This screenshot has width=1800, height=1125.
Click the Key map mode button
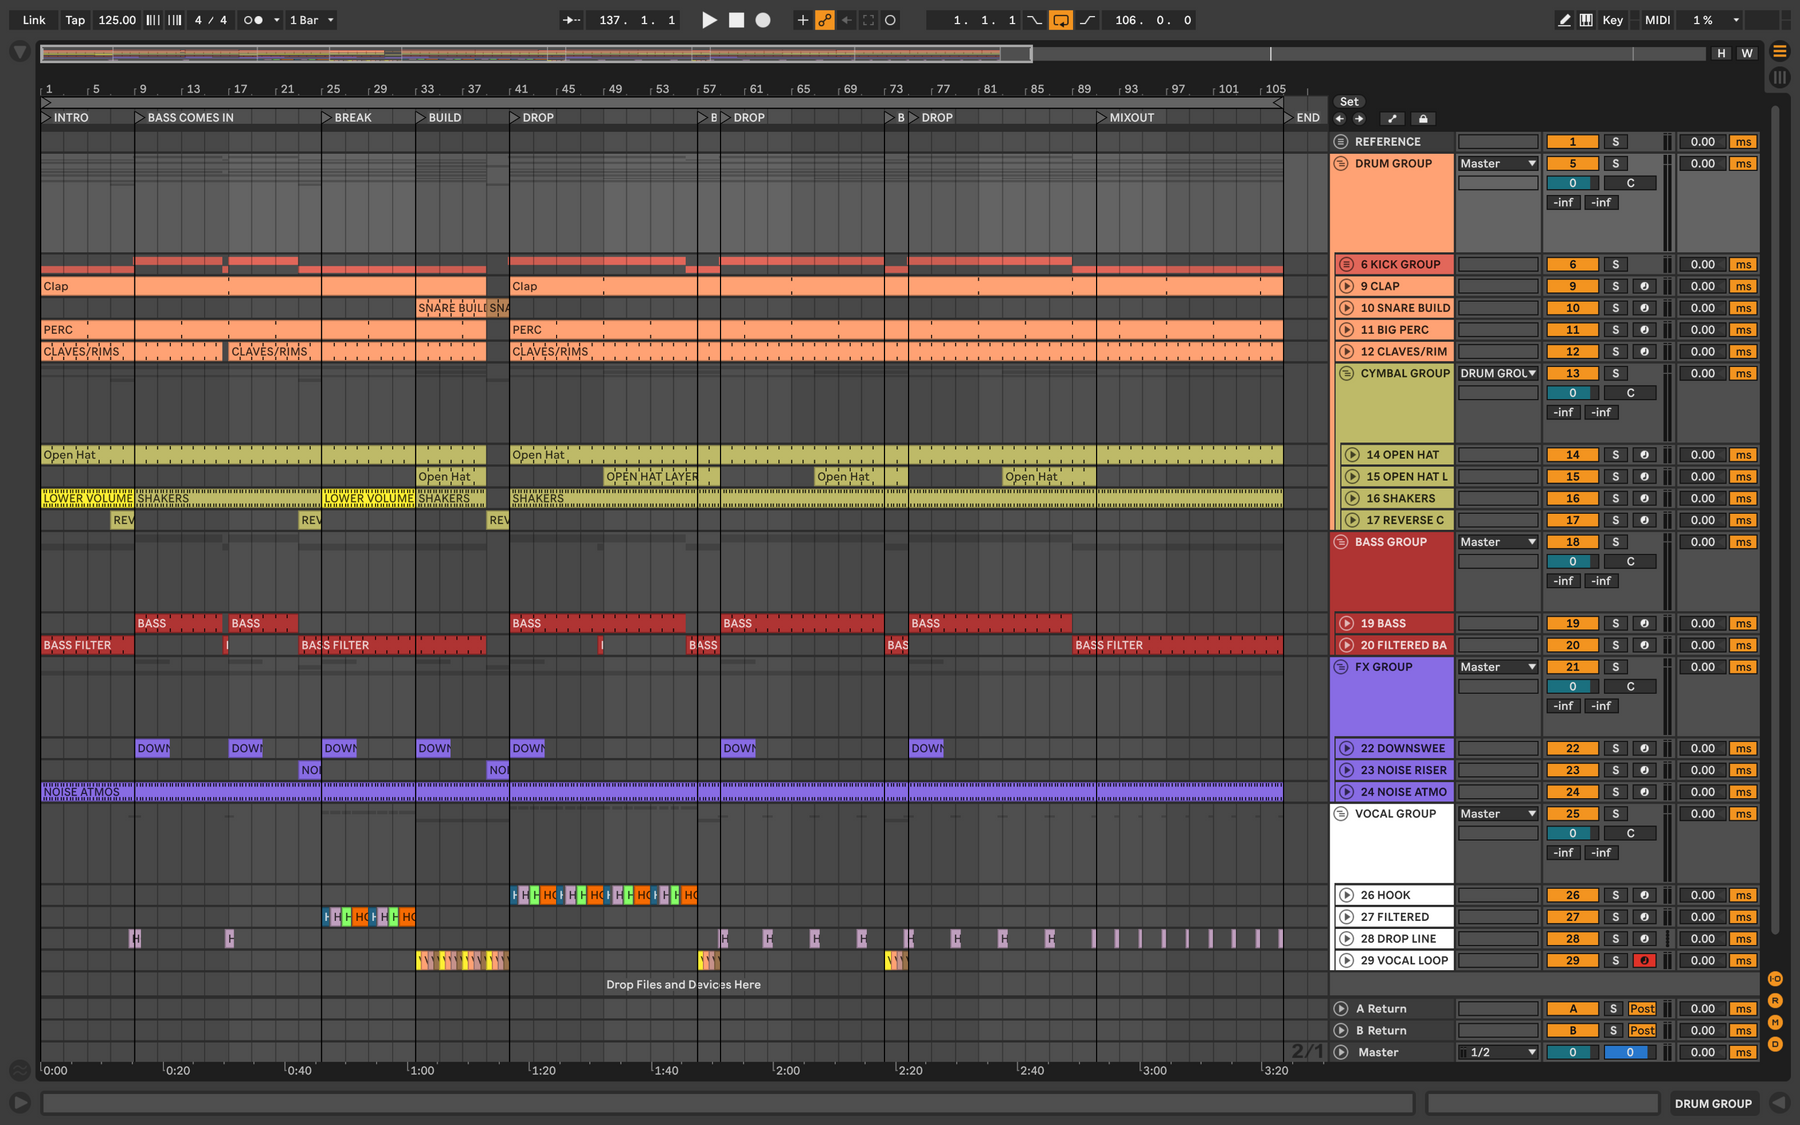tap(1613, 20)
